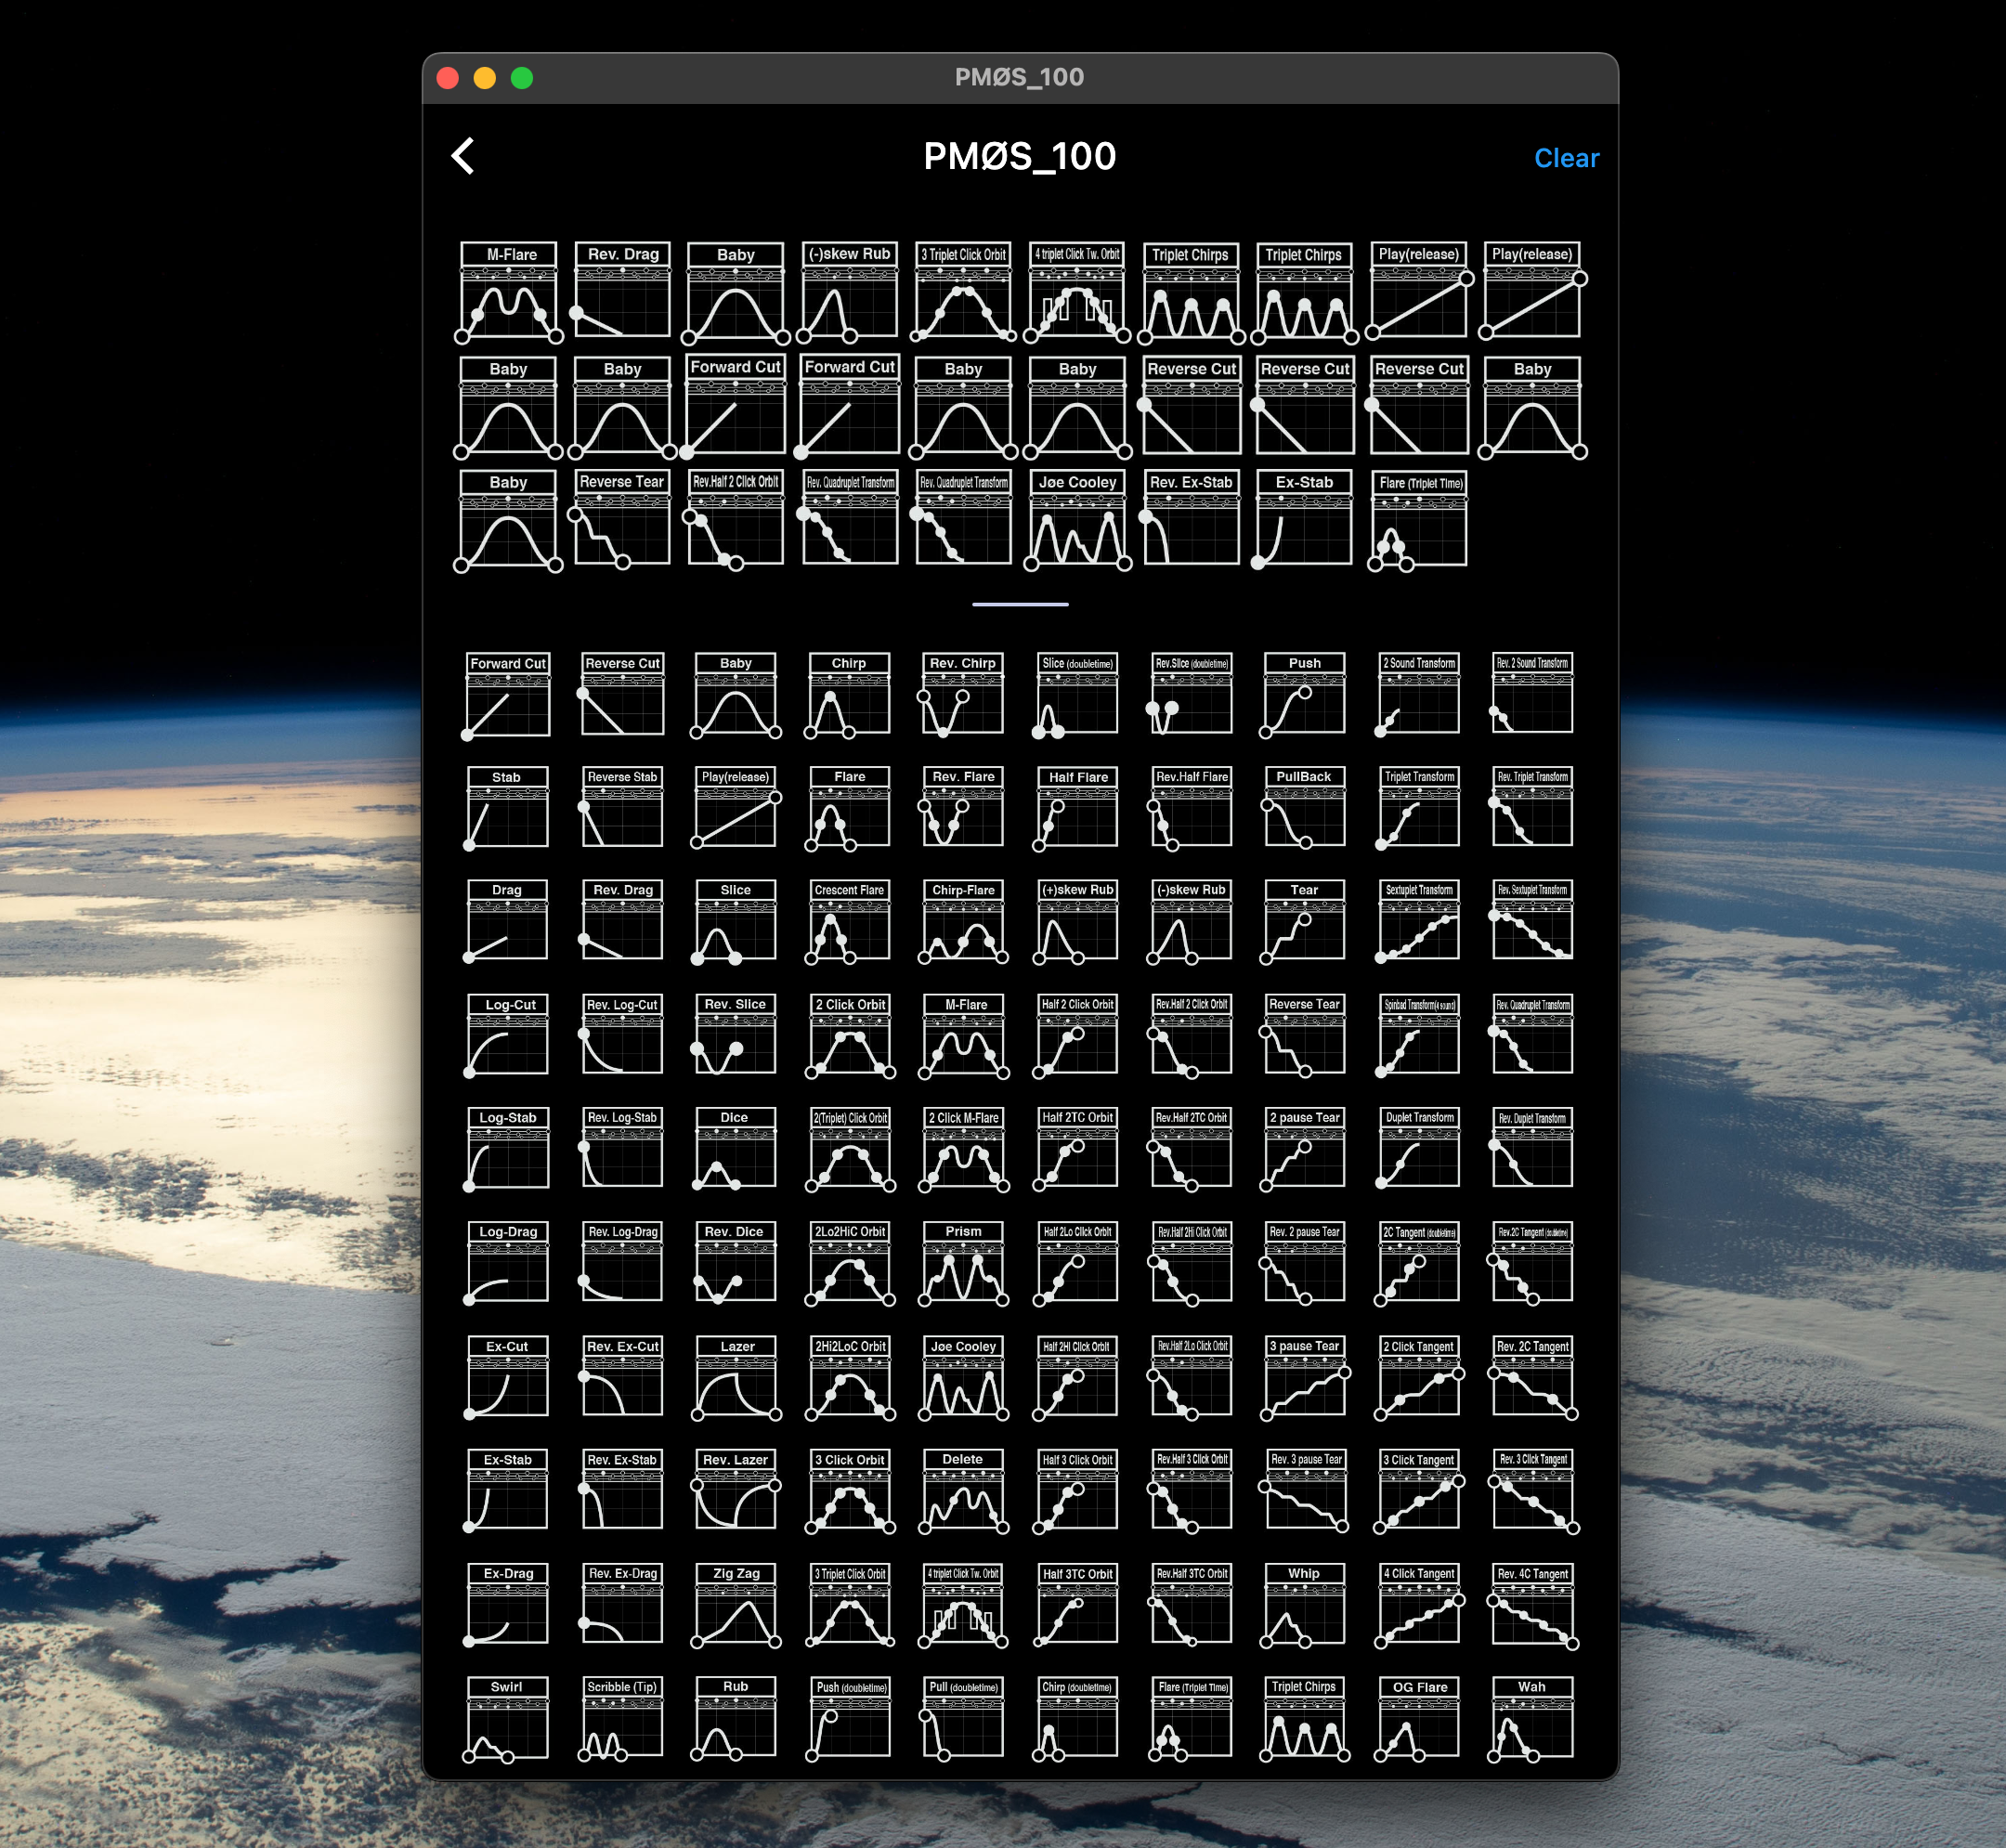This screenshot has width=2006, height=1848.
Task: Pick the 3 Click Orbit scratch icon
Action: [x=848, y=1491]
